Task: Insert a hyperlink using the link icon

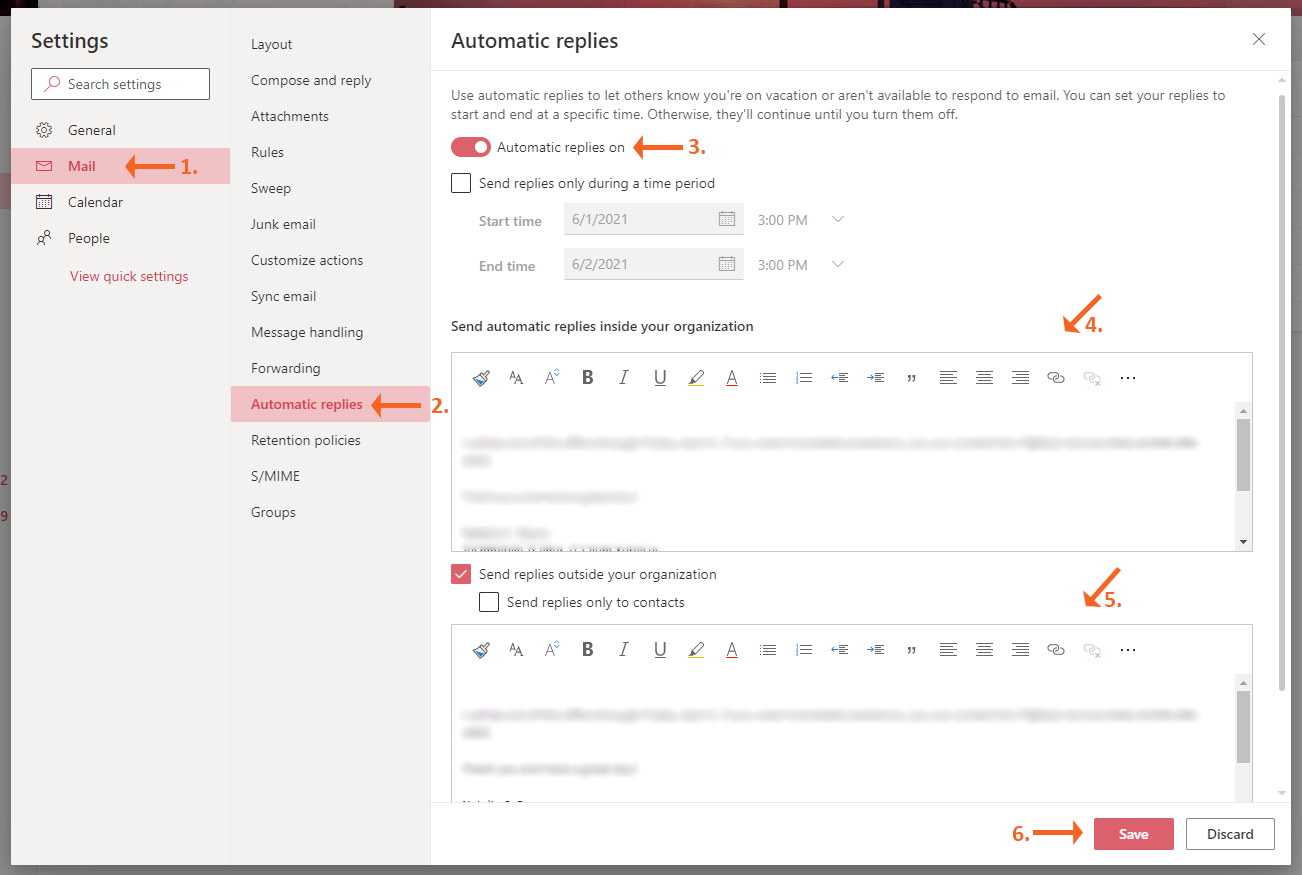Action: point(1055,377)
